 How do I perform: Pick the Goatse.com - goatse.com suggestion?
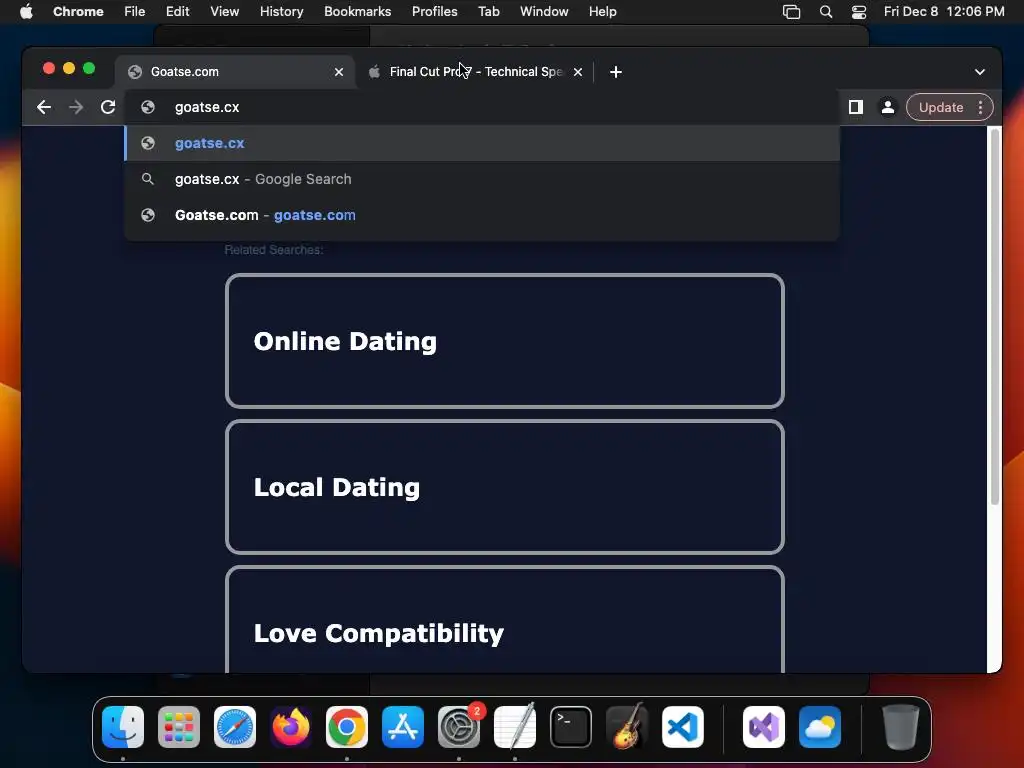click(x=482, y=215)
